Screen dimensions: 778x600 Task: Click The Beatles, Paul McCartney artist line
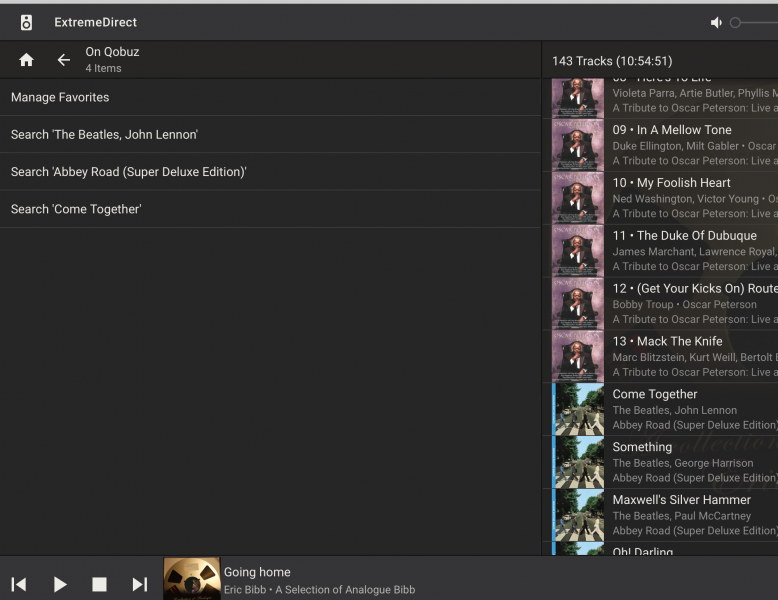click(682, 516)
